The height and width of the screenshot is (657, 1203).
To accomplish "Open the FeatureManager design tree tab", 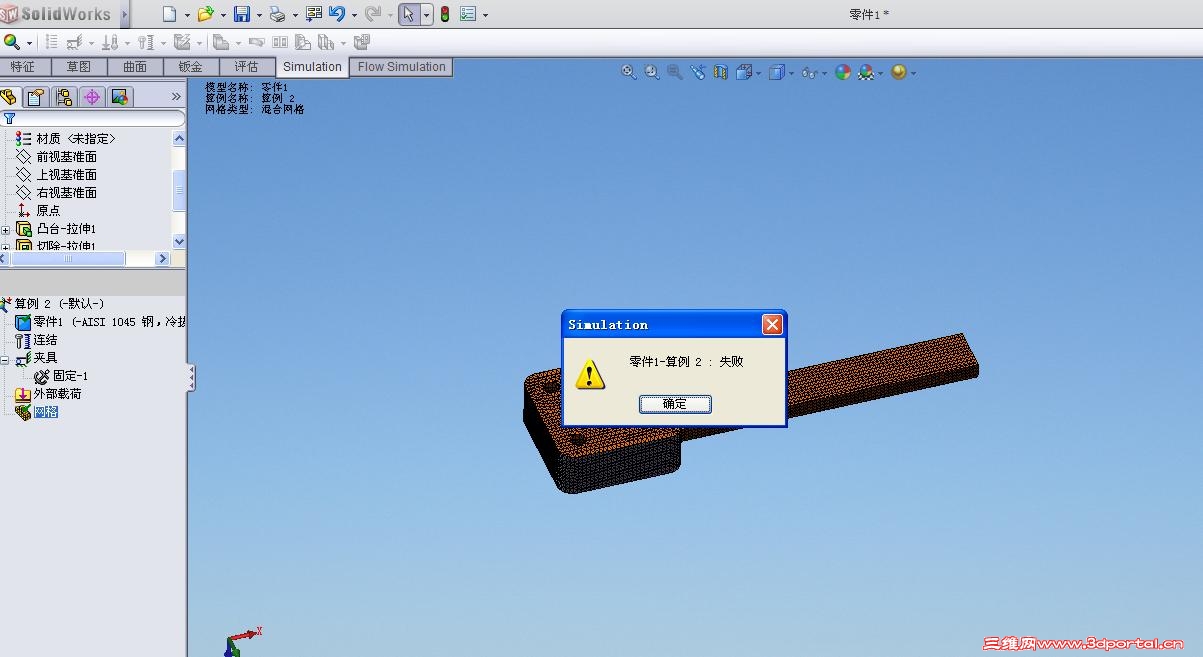I will pos(9,97).
